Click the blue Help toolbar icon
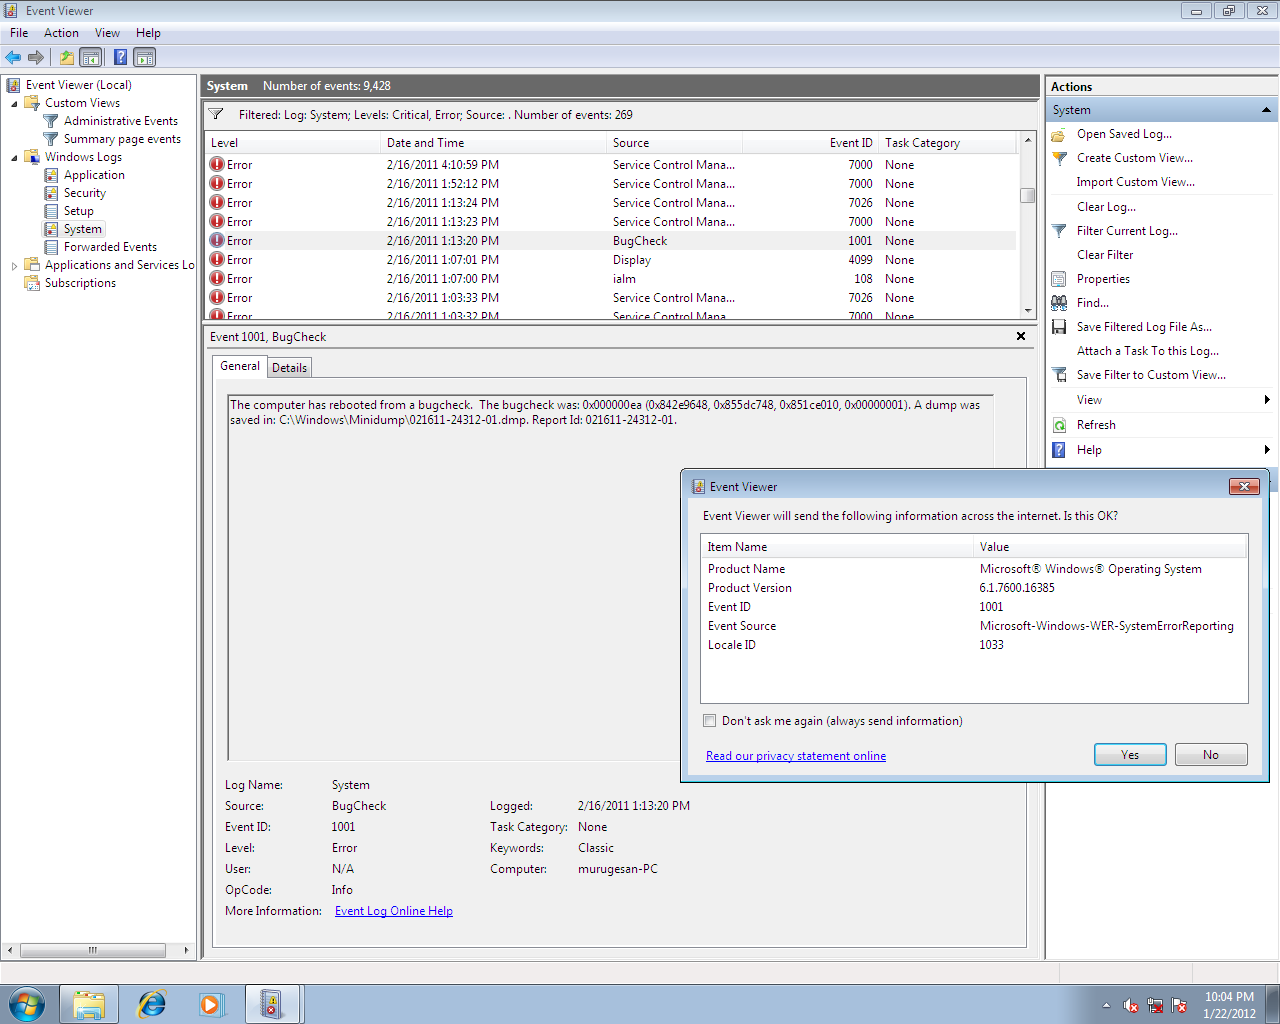Screen dimensions: 1280x1024 tap(120, 57)
